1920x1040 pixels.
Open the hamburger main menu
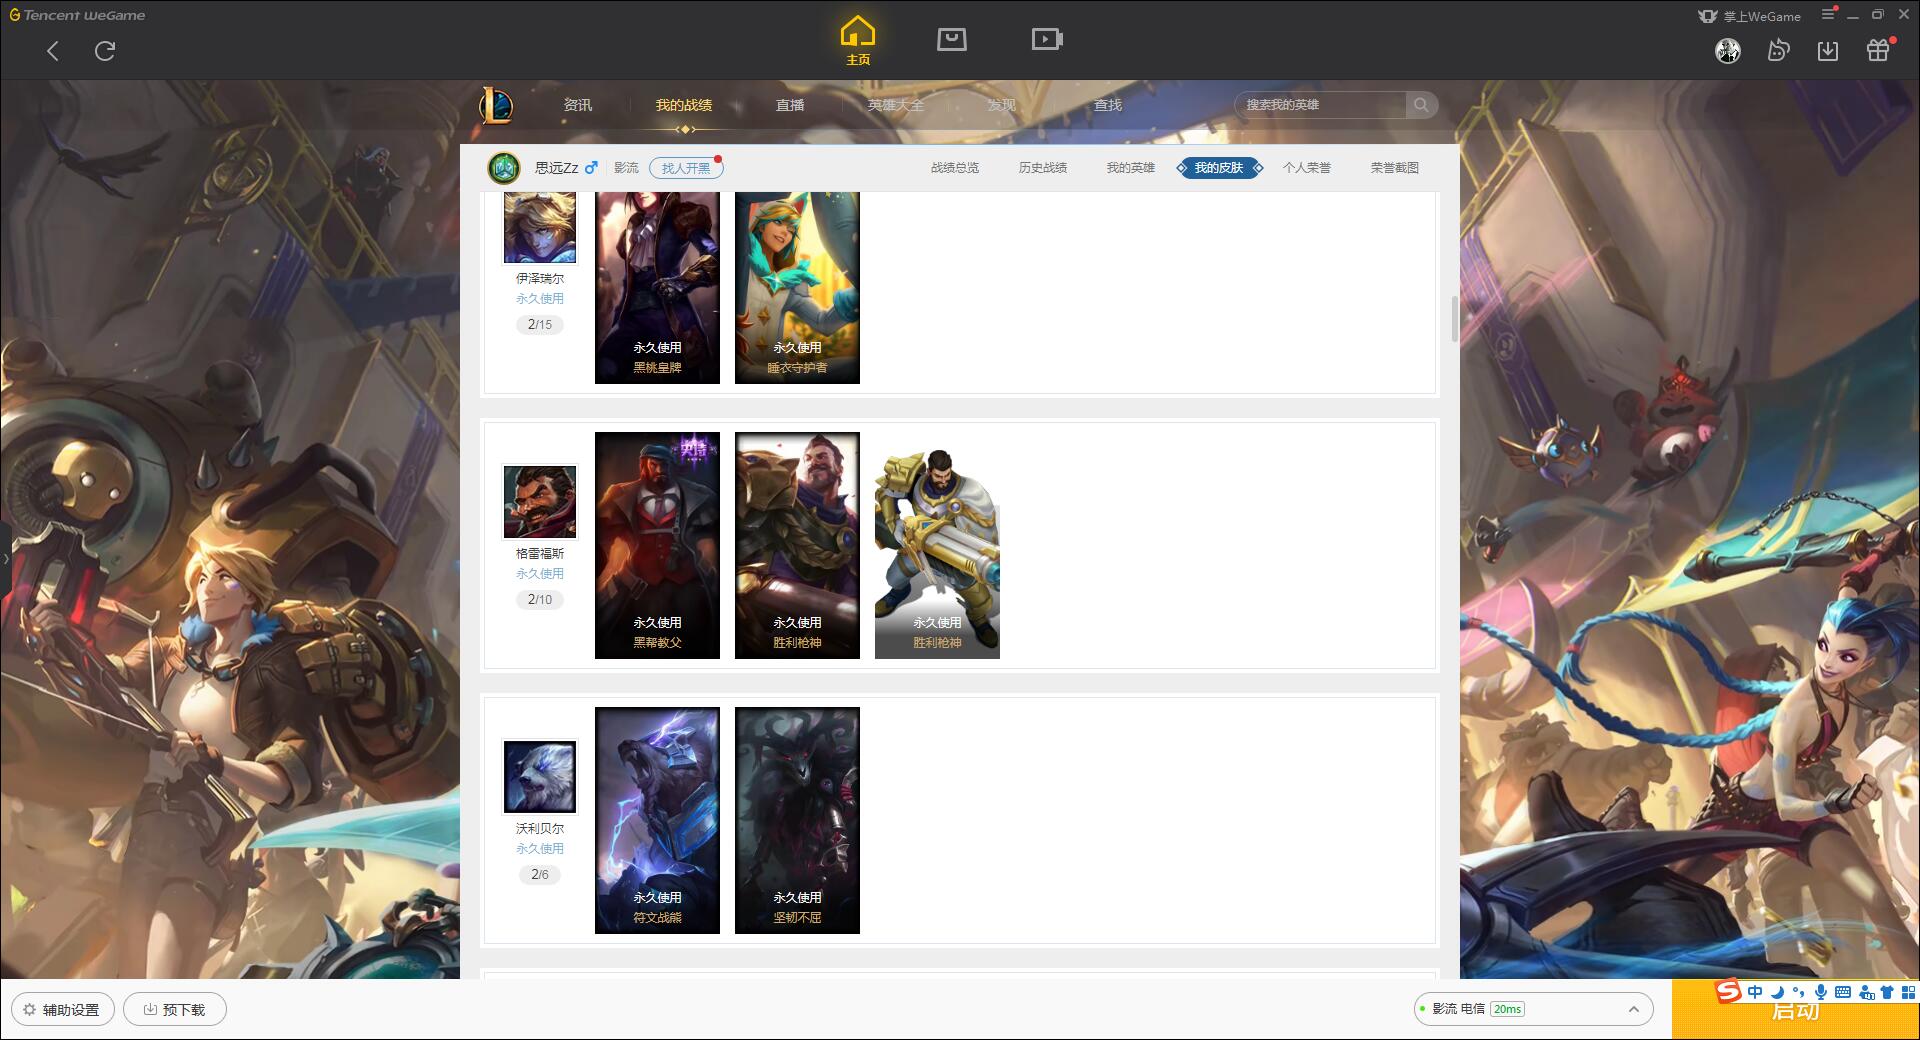(x=1829, y=14)
